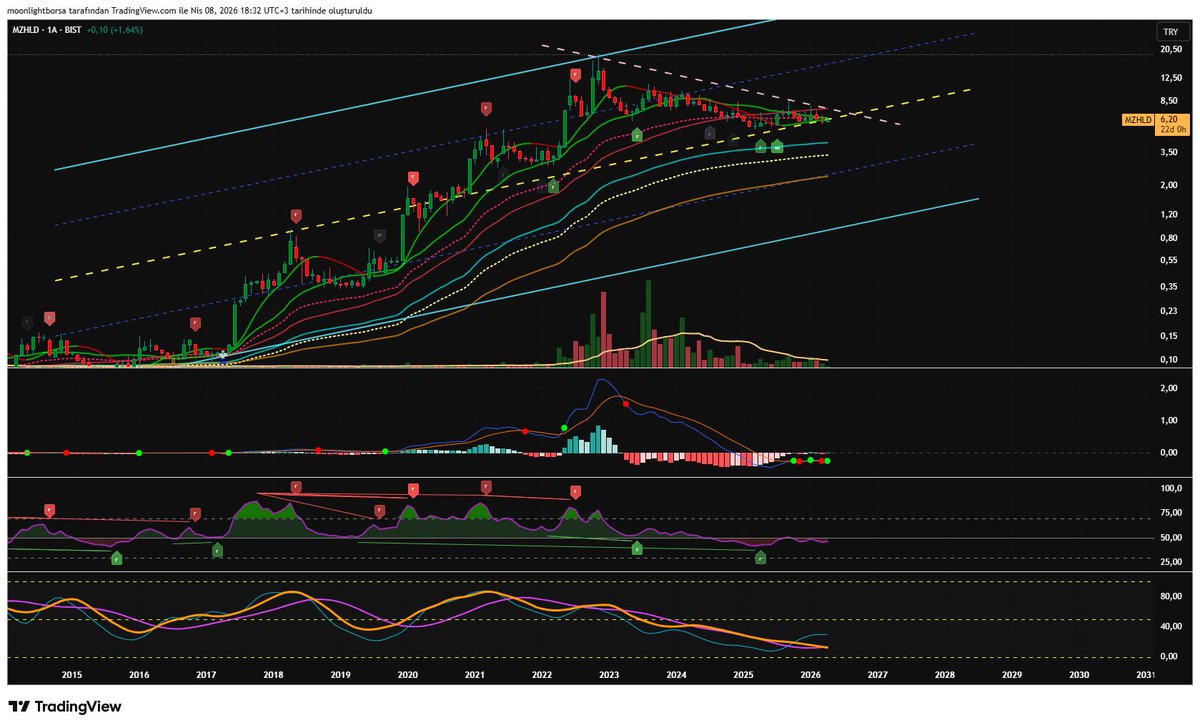
Task: Click the 2020 label on time axis
Action: click(x=408, y=675)
